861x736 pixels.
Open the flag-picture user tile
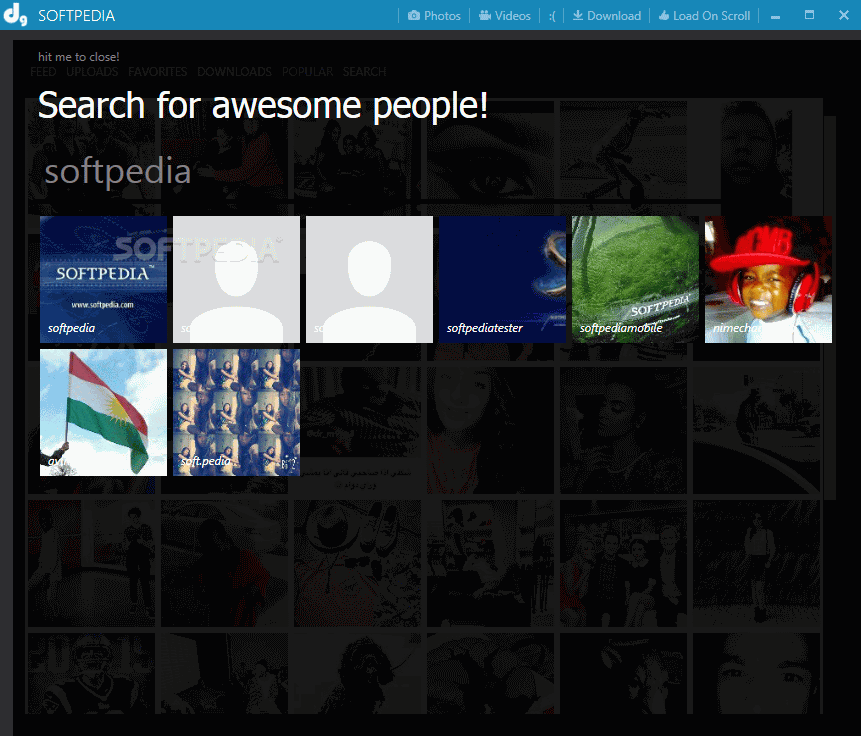point(103,412)
